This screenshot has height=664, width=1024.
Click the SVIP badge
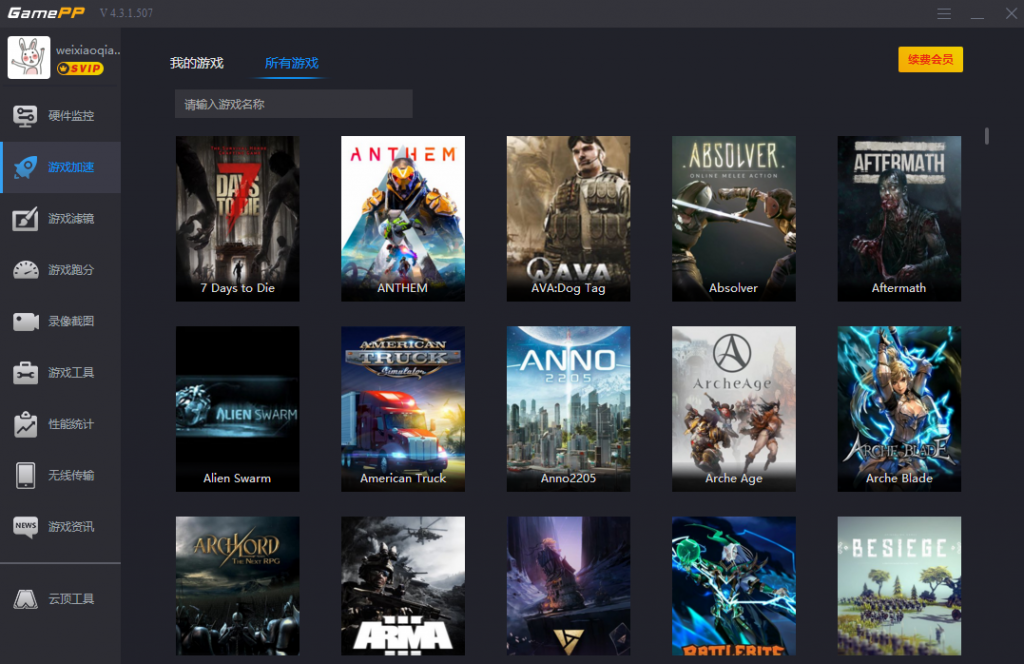tap(80, 69)
